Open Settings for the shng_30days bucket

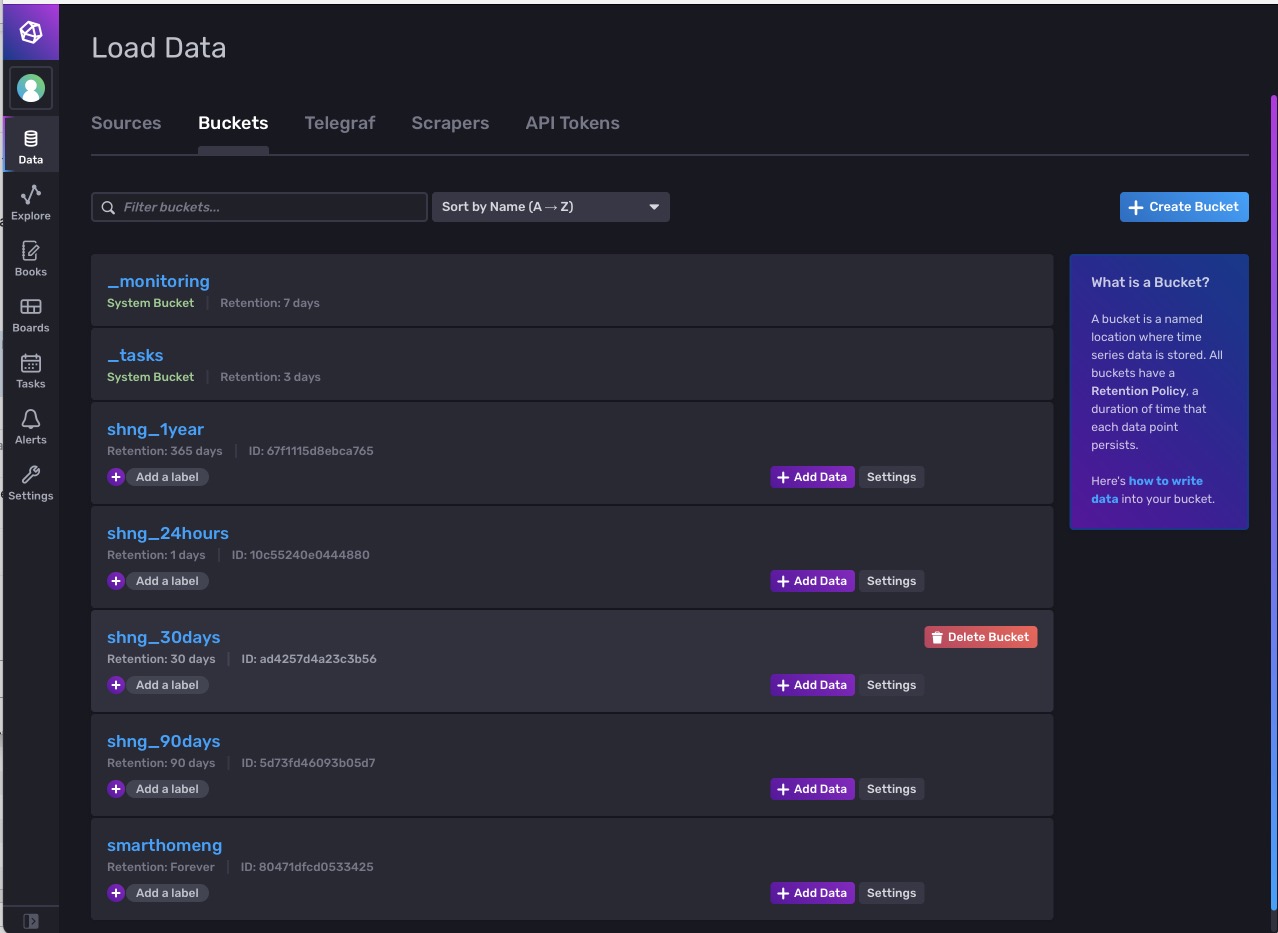(891, 685)
